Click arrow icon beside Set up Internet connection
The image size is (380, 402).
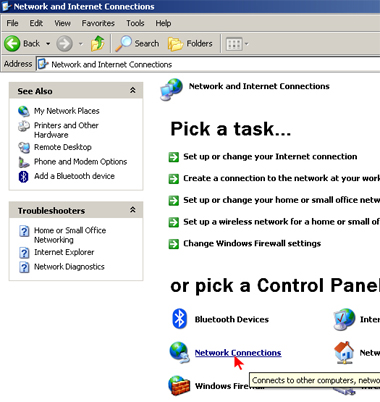[x=174, y=157]
